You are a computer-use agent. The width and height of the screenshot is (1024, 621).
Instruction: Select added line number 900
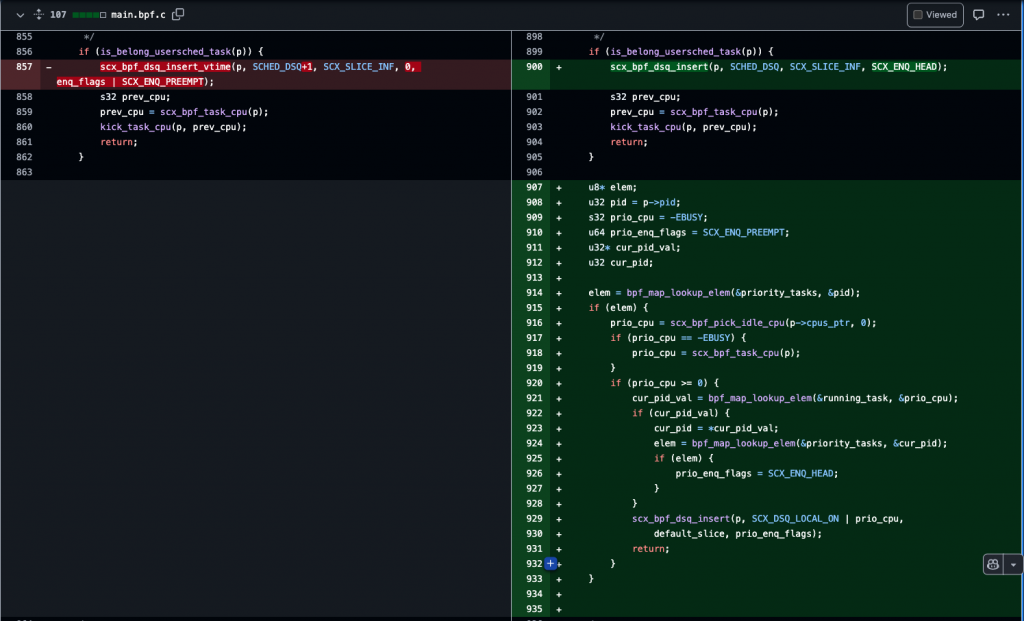(535, 66)
